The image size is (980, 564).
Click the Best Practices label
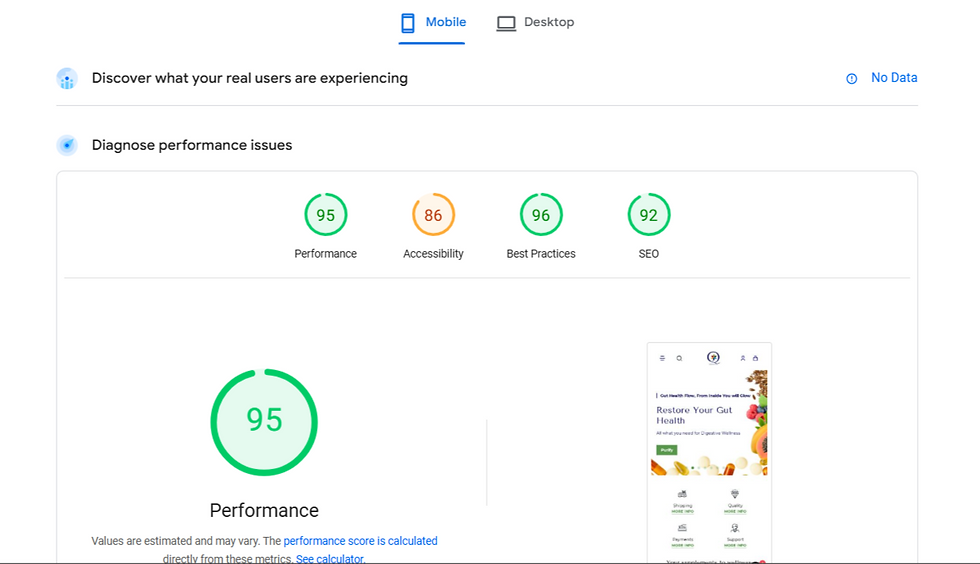[541, 253]
